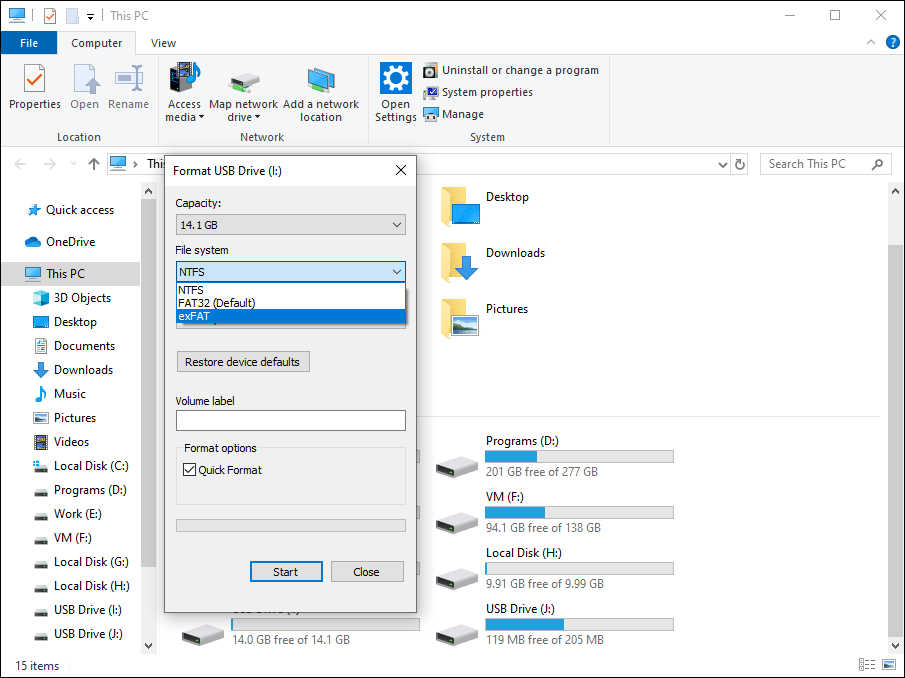Collapse the ribbon with the chevron

[x=870, y=42]
